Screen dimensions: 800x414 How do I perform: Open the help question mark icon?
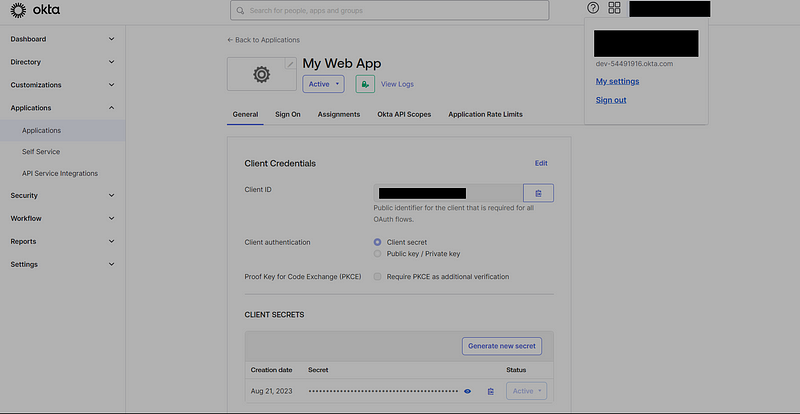click(x=593, y=8)
